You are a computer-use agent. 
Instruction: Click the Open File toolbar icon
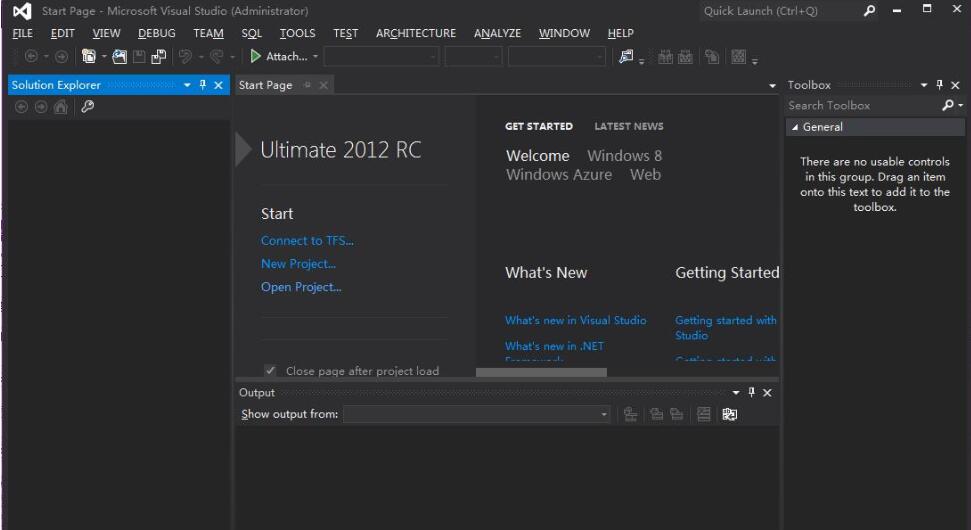[x=120, y=57]
